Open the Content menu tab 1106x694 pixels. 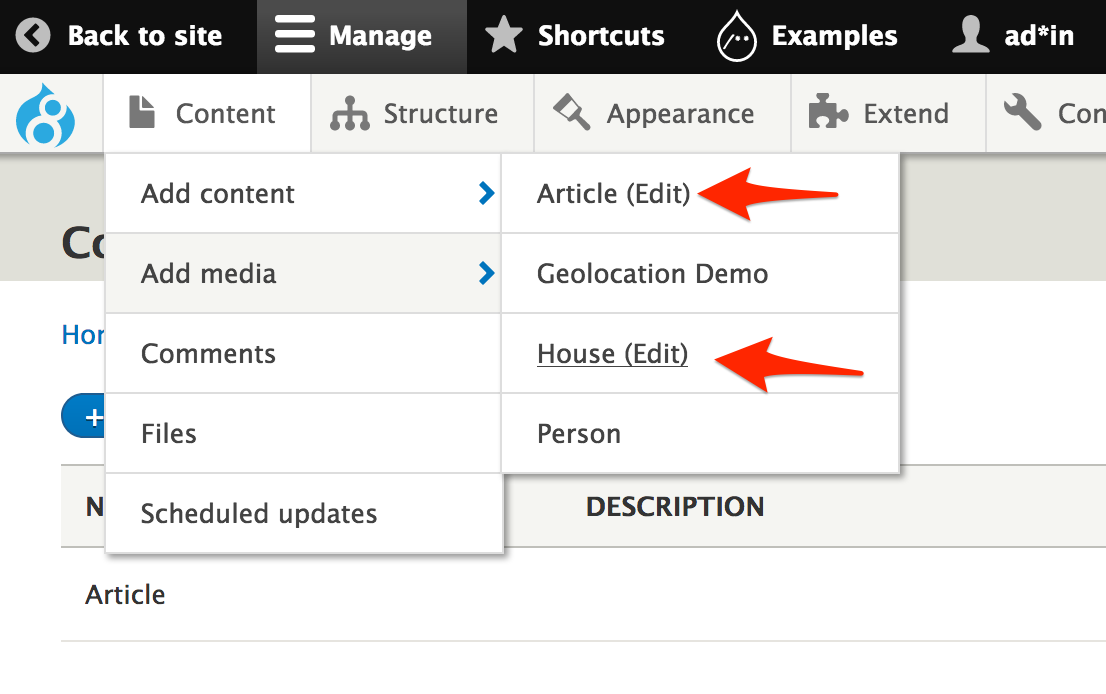click(x=206, y=114)
